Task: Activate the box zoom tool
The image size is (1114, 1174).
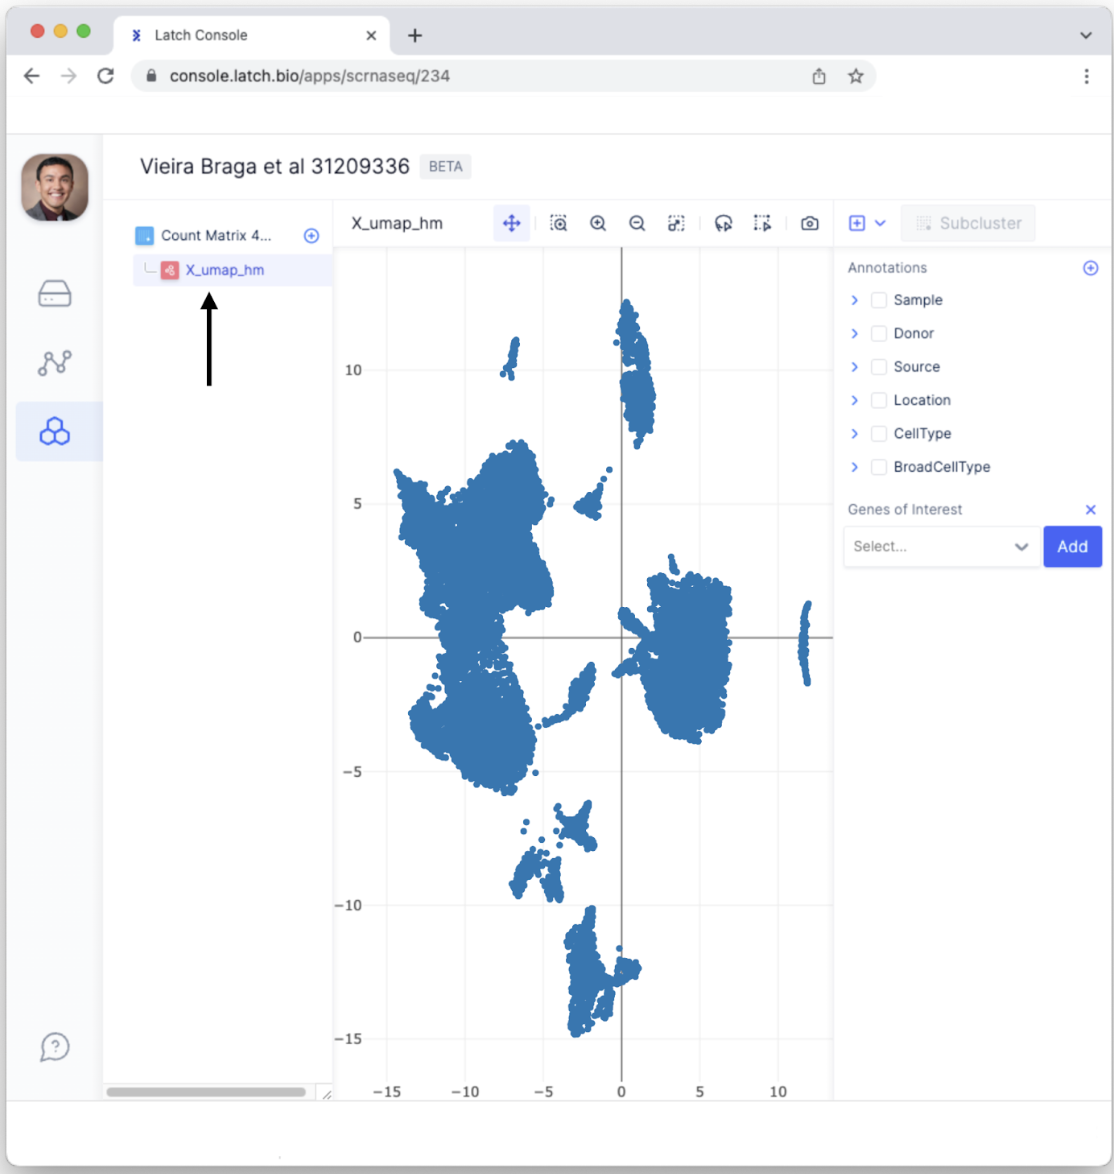Action: coord(558,223)
